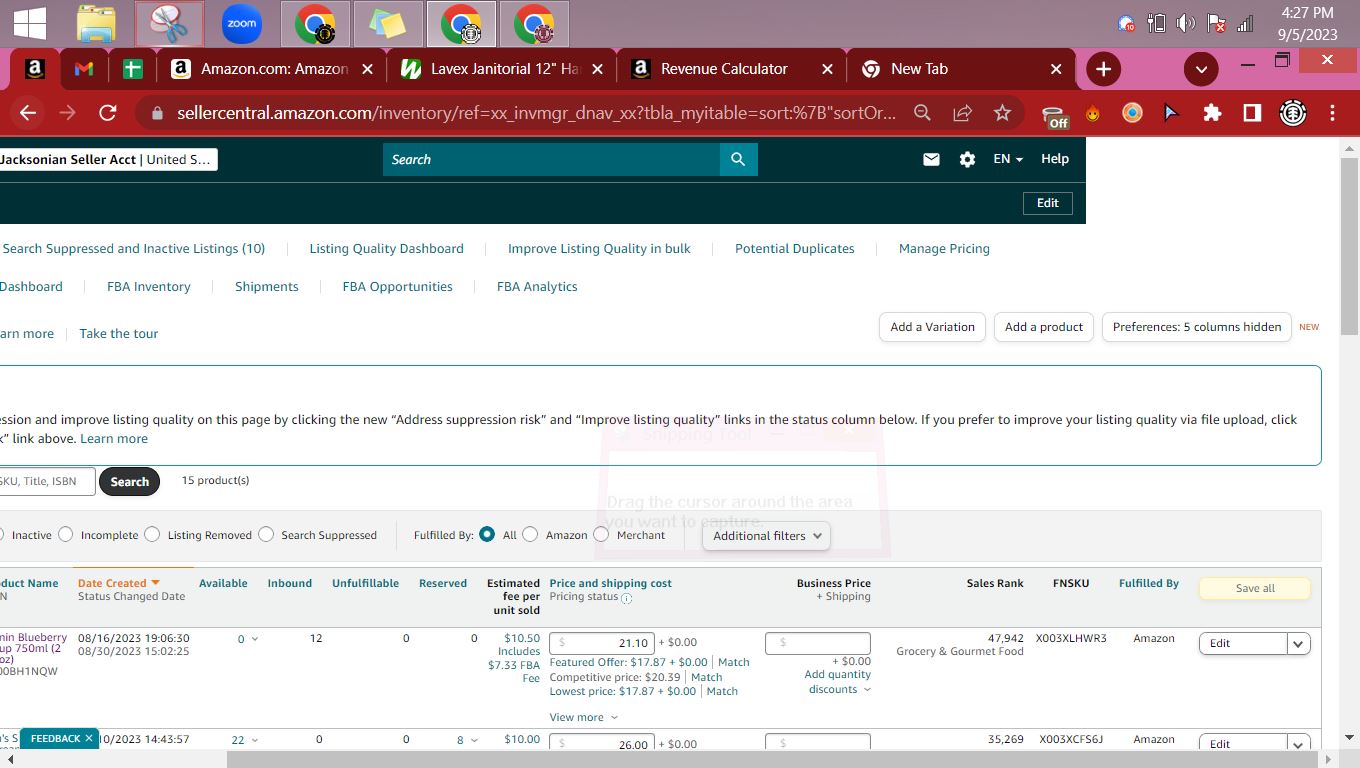The height and width of the screenshot is (768, 1360).
Task: Dismiss the Feedback tab with X
Action: click(89, 738)
